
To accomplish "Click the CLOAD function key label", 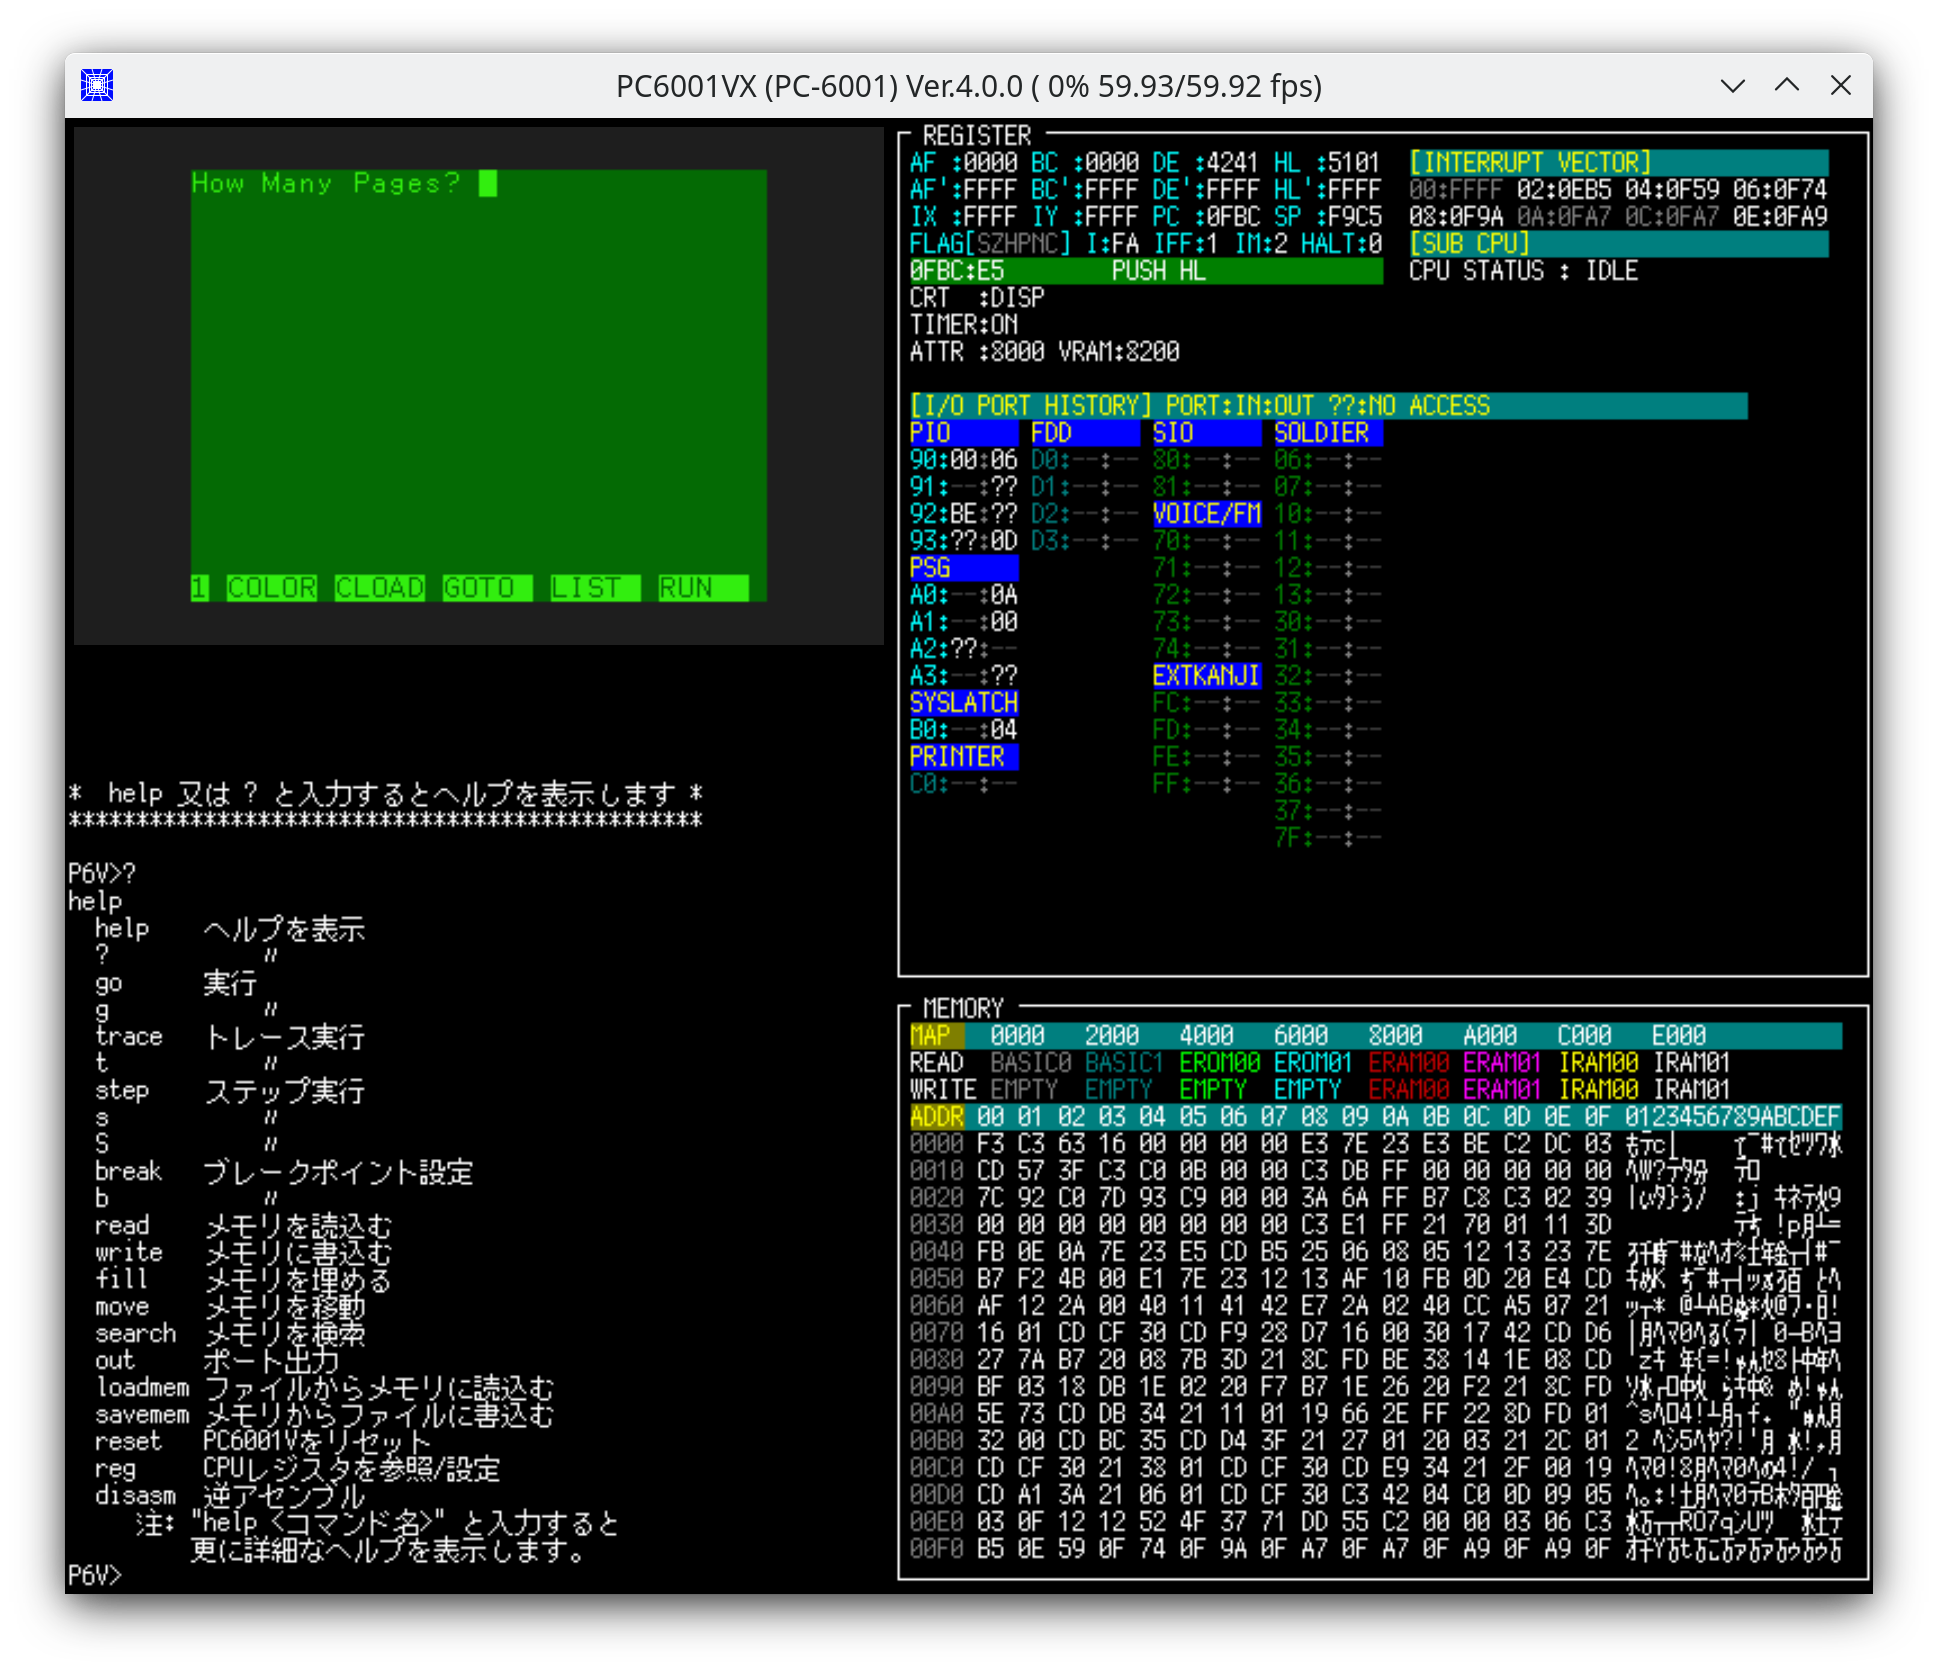I will point(379,588).
